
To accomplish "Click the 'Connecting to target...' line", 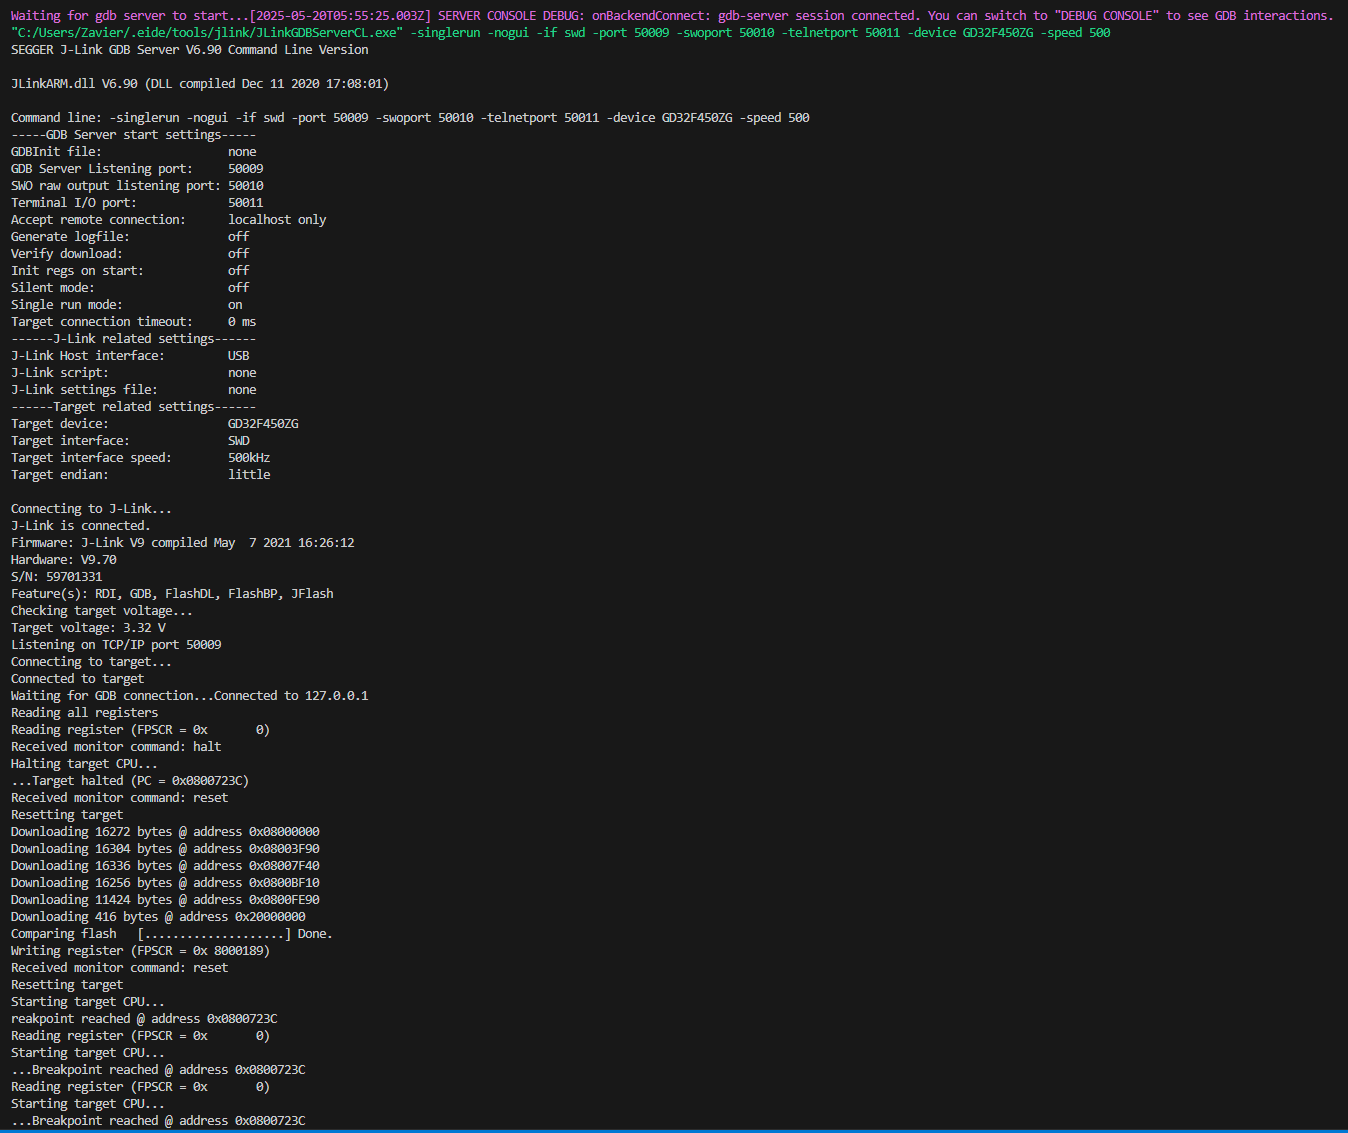I will click(91, 662).
